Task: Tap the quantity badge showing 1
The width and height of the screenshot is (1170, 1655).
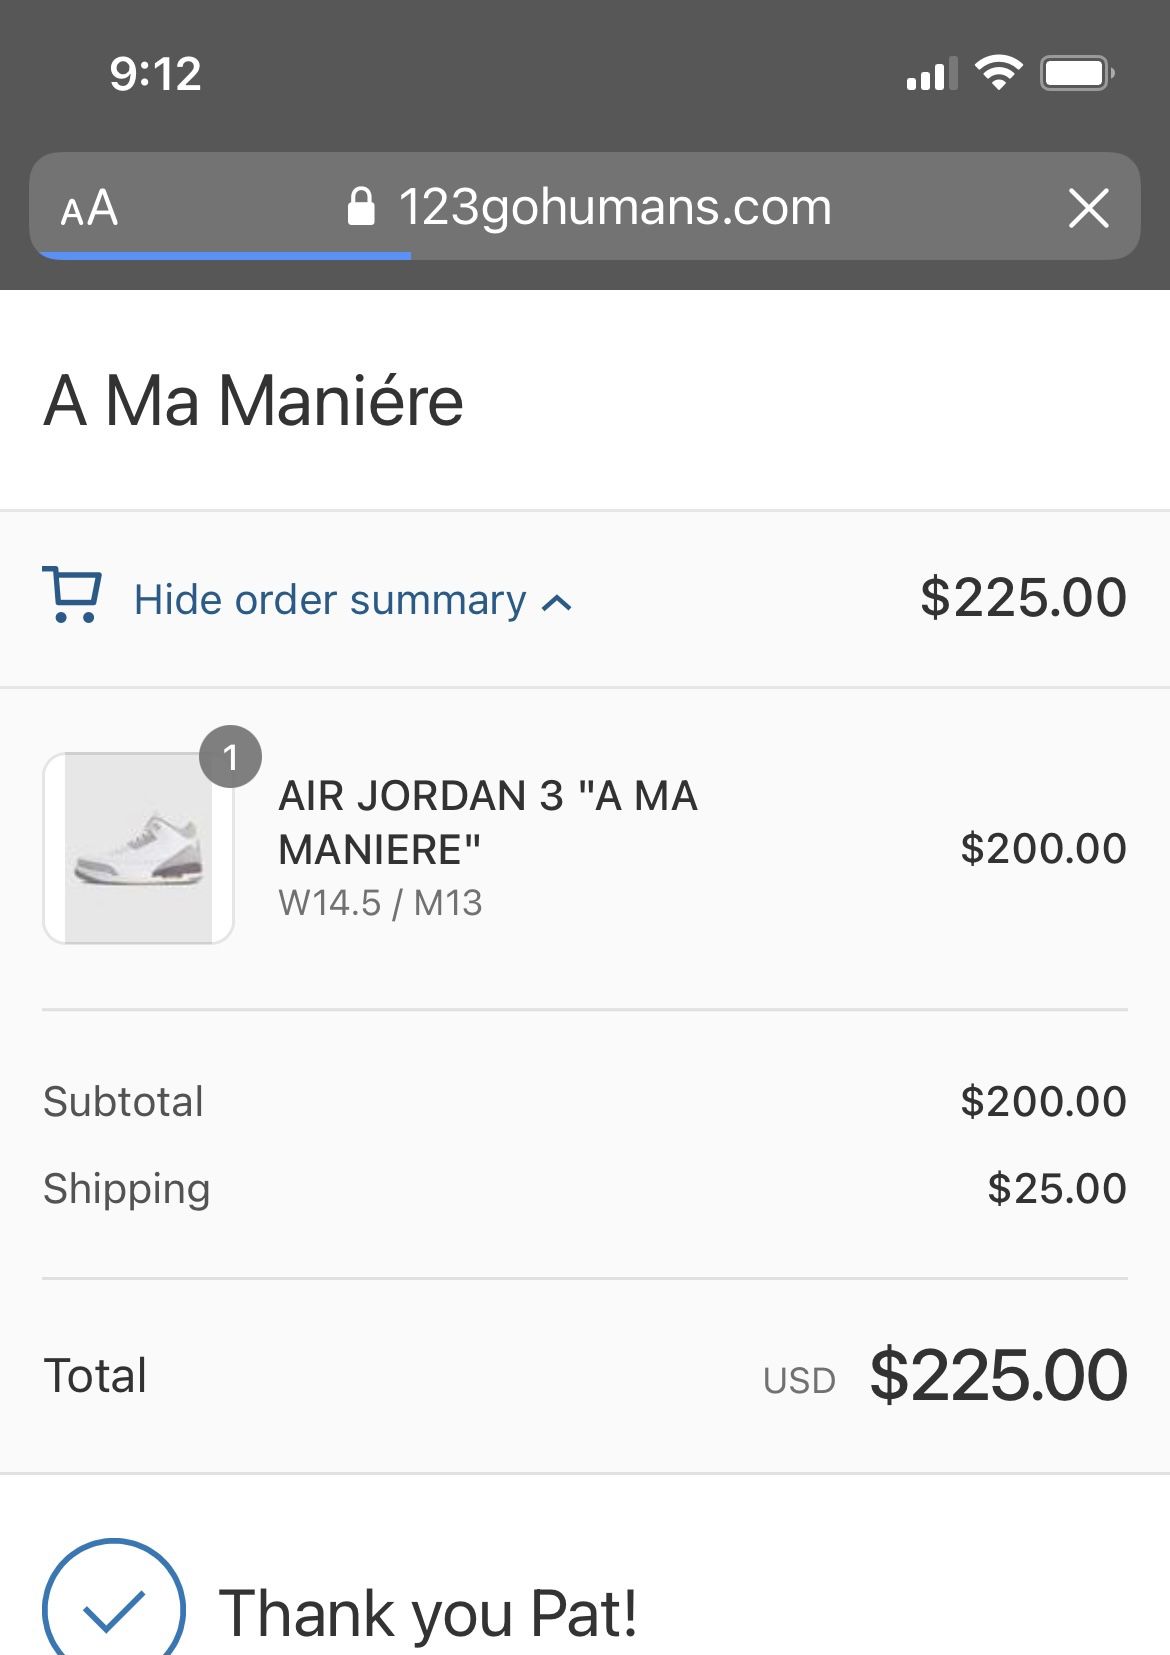Action: pos(230,757)
